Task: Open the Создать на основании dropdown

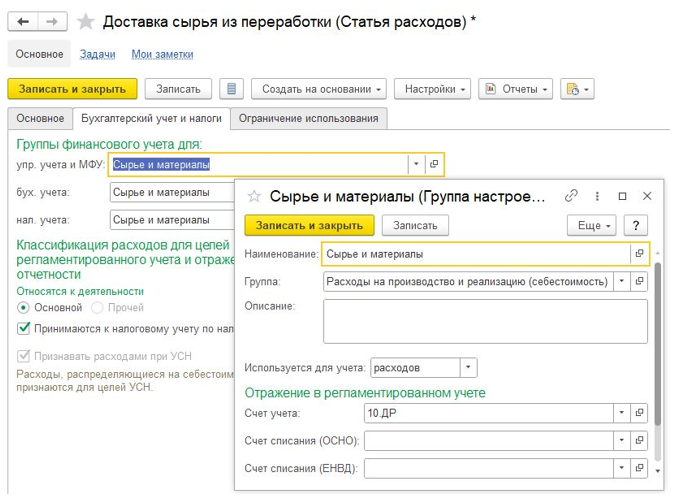Action: 319,89
